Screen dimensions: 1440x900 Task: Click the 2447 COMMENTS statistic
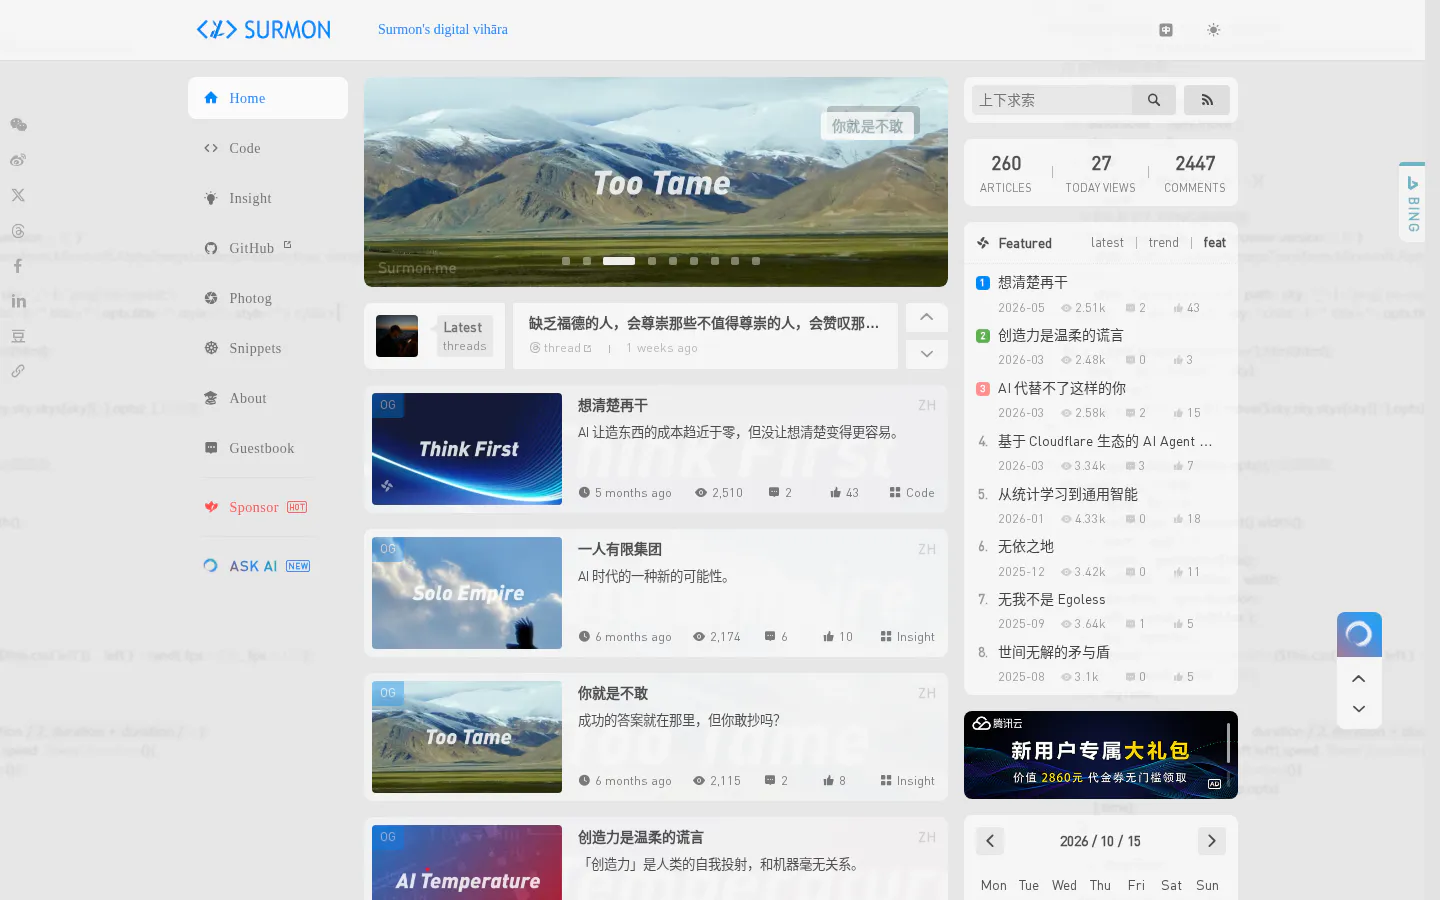pos(1195,172)
